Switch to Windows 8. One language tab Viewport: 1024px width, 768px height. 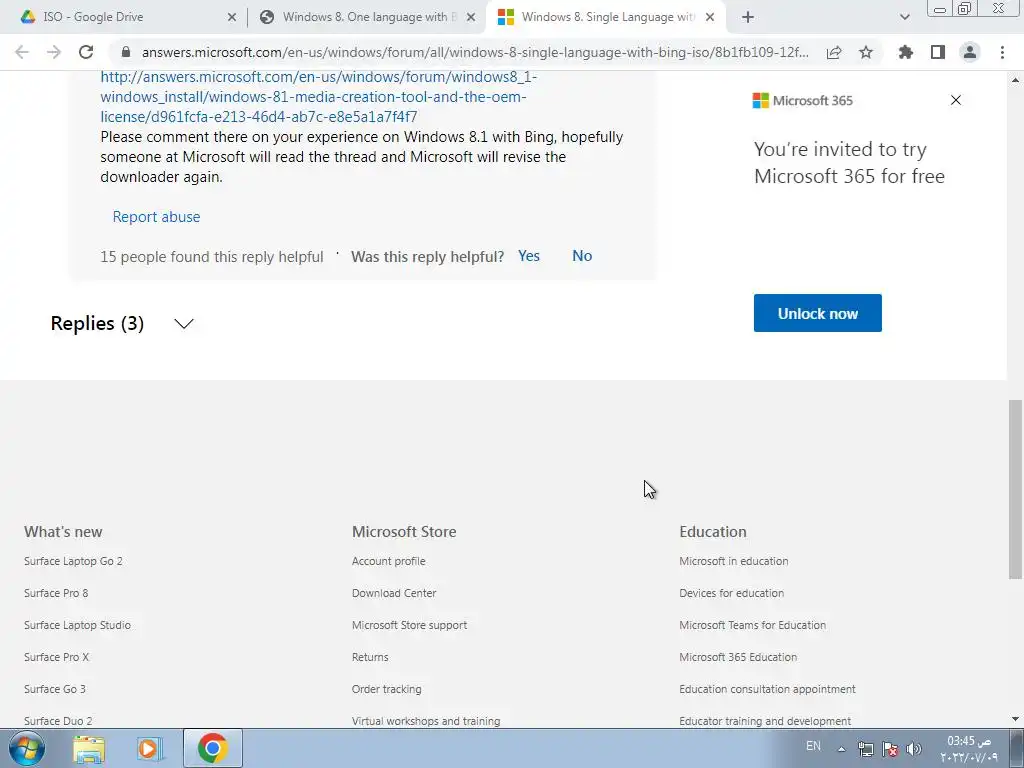pos(366,17)
